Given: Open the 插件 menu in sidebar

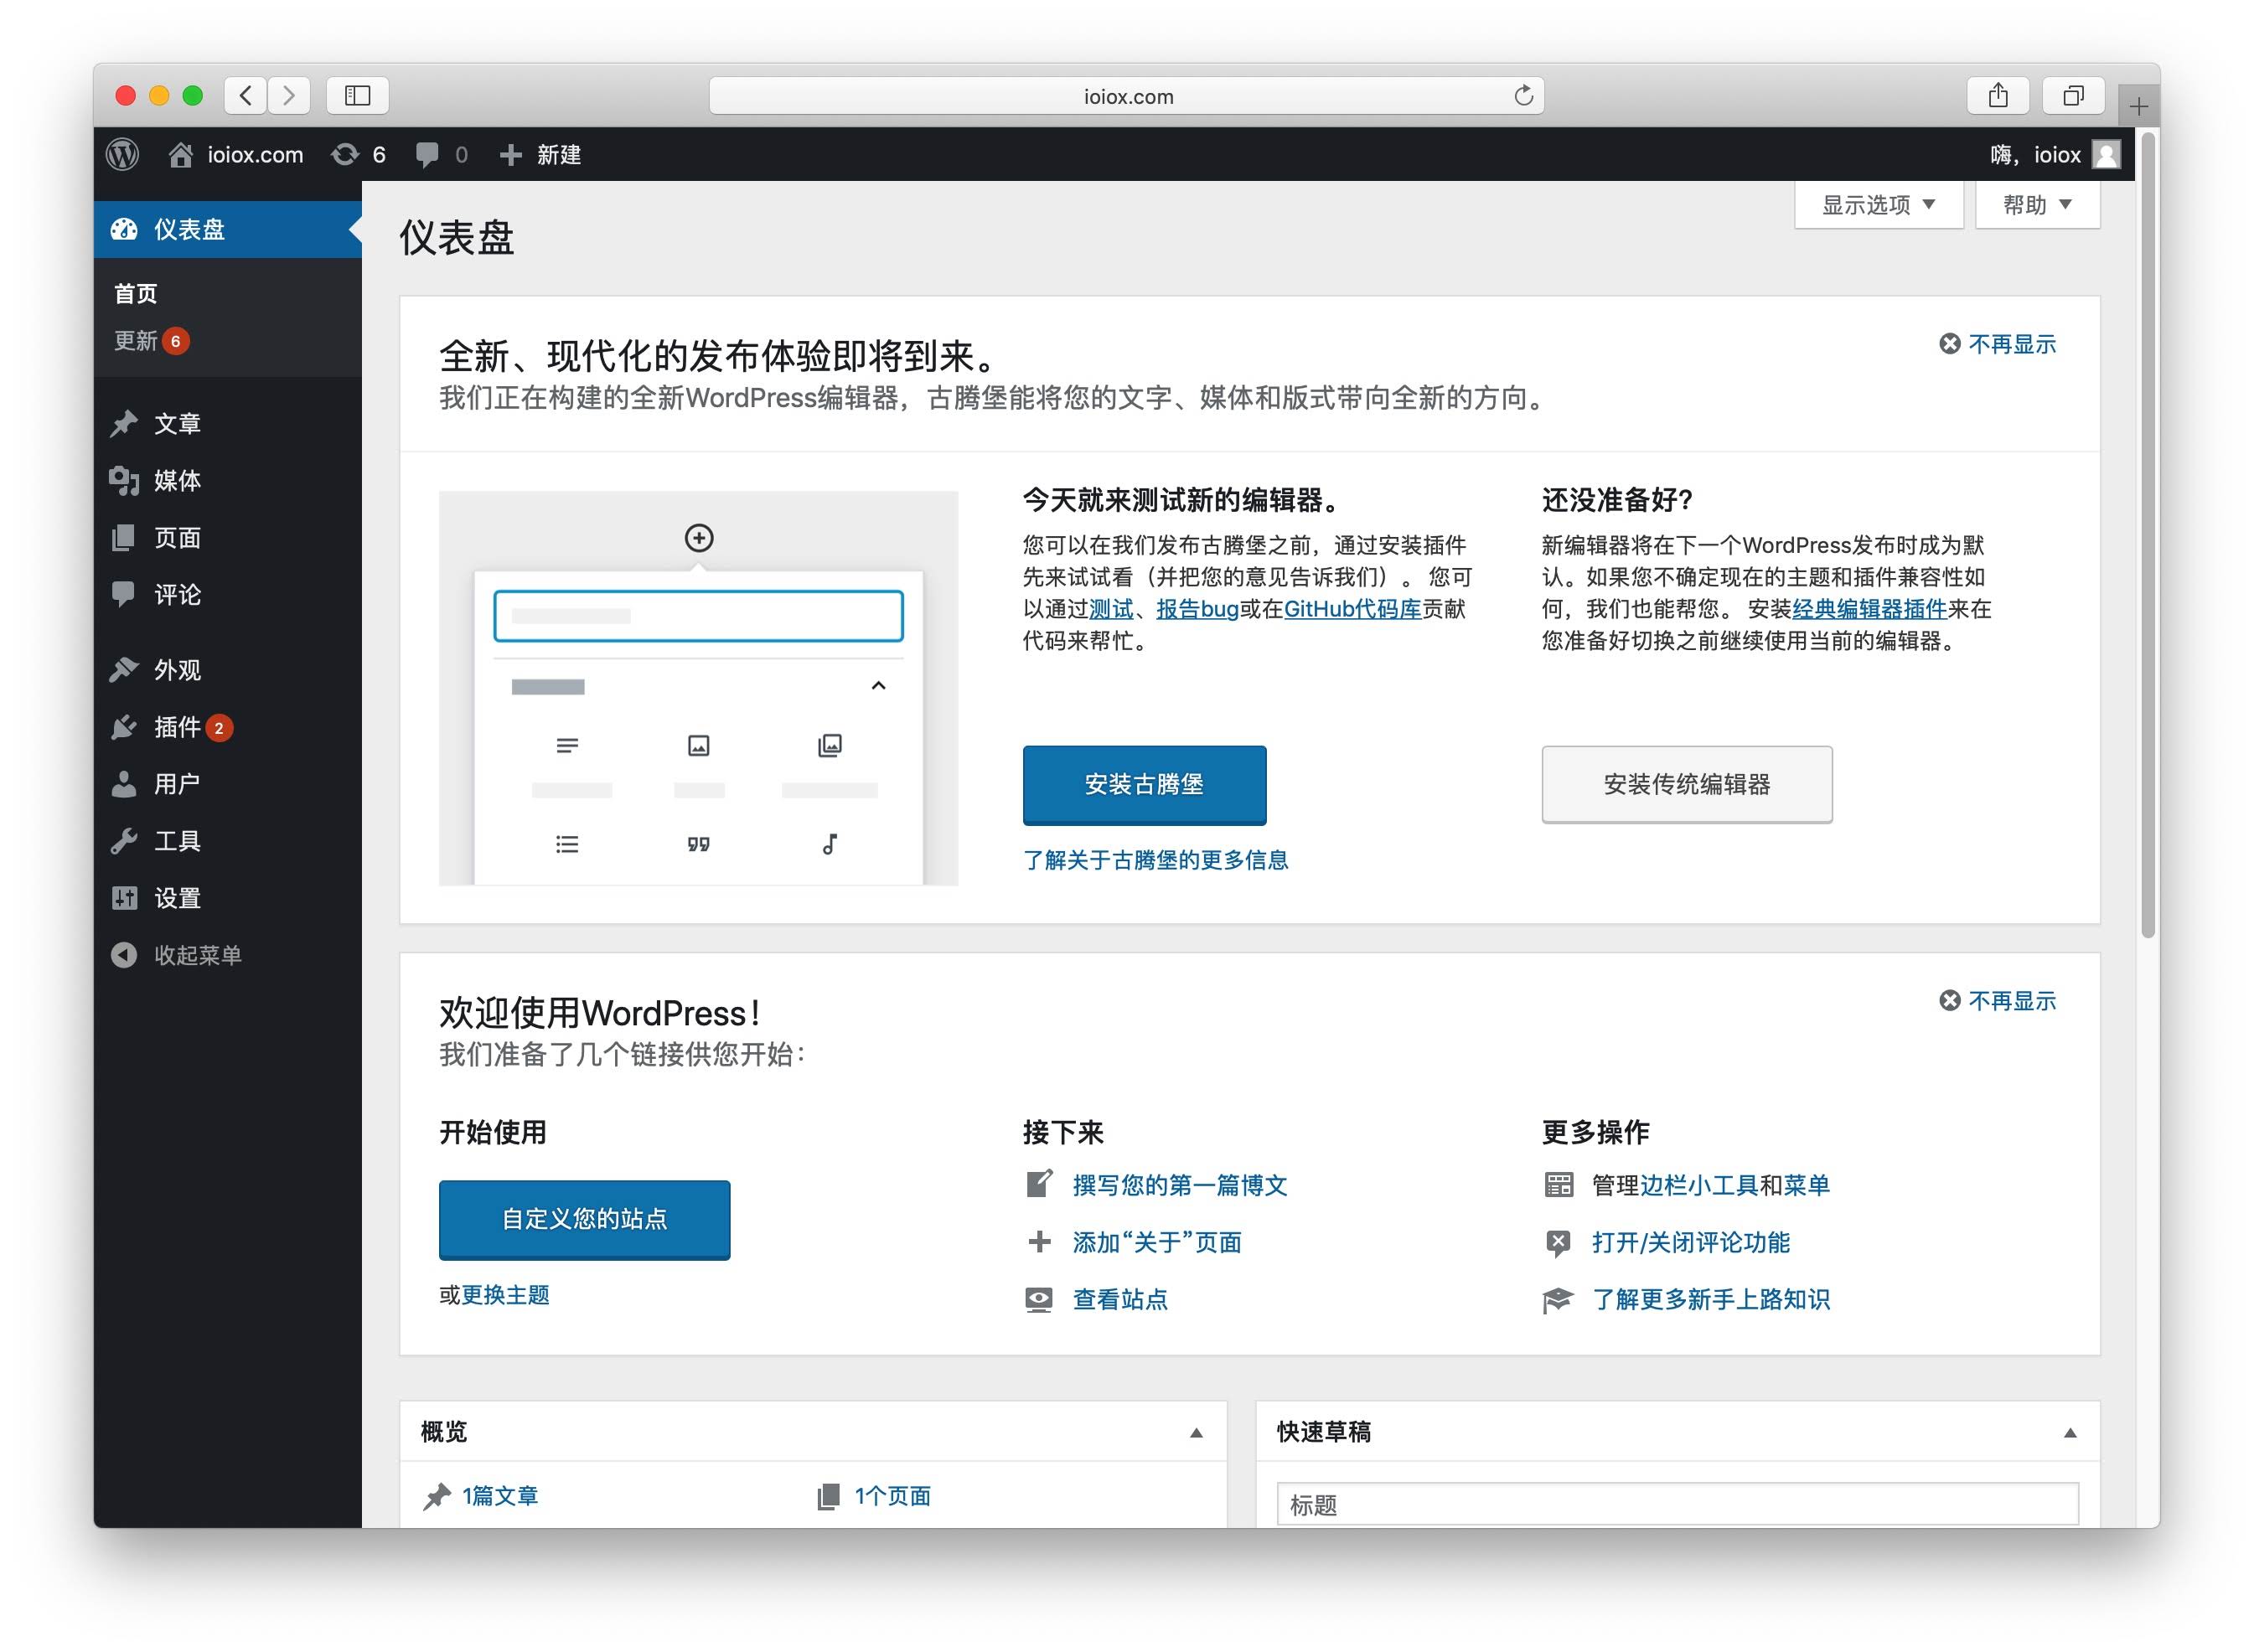Looking at the screenshot, I should (x=177, y=727).
